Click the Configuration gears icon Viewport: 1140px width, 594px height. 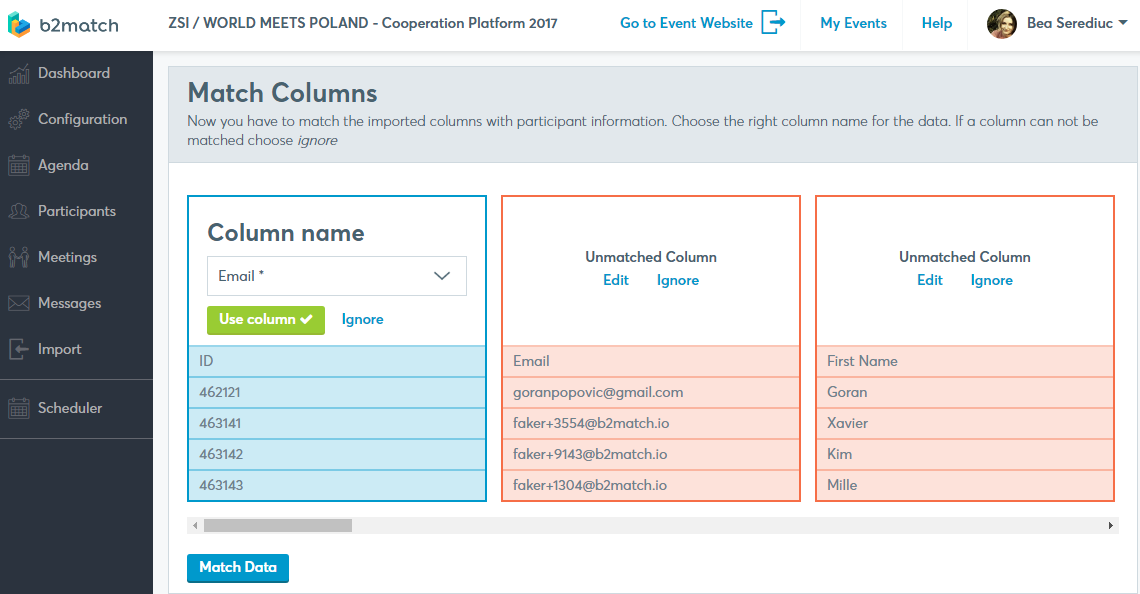pos(18,119)
